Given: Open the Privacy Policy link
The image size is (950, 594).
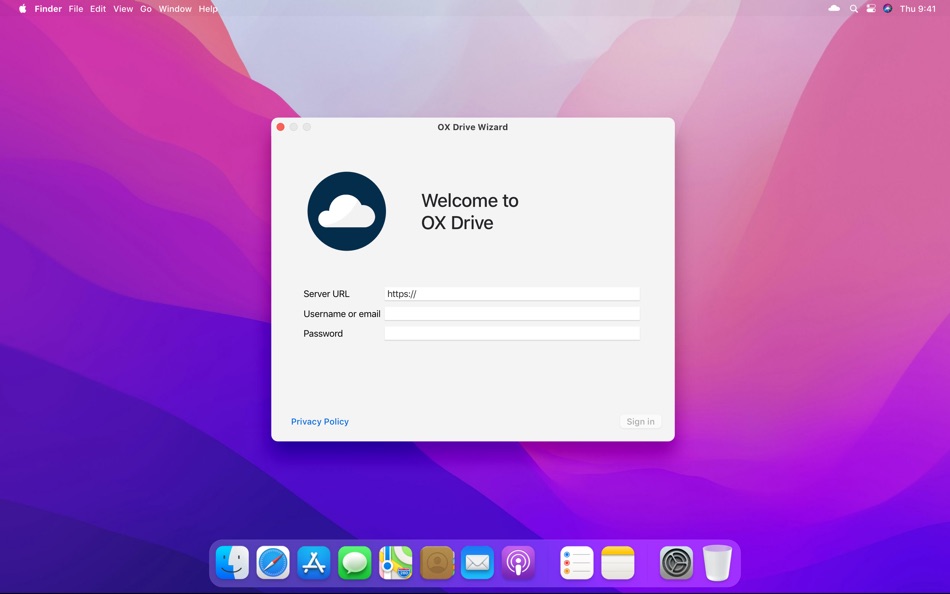Looking at the screenshot, I should pyautogui.click(x=320, y=421).
